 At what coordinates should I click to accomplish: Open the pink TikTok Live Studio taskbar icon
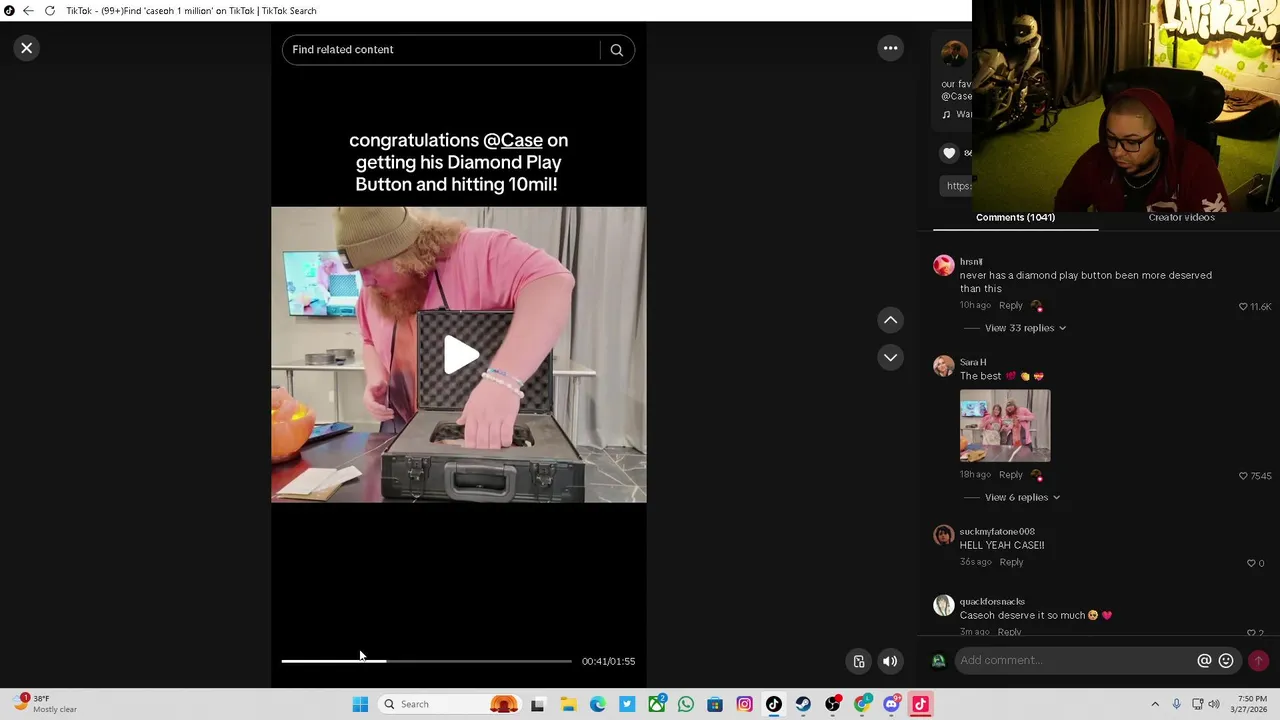(x=921, y=704)
